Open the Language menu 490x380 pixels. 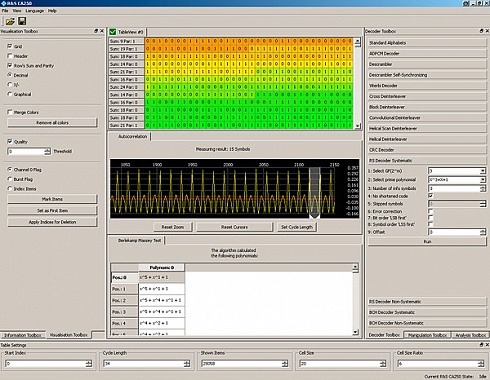click(x=35, y=11)
